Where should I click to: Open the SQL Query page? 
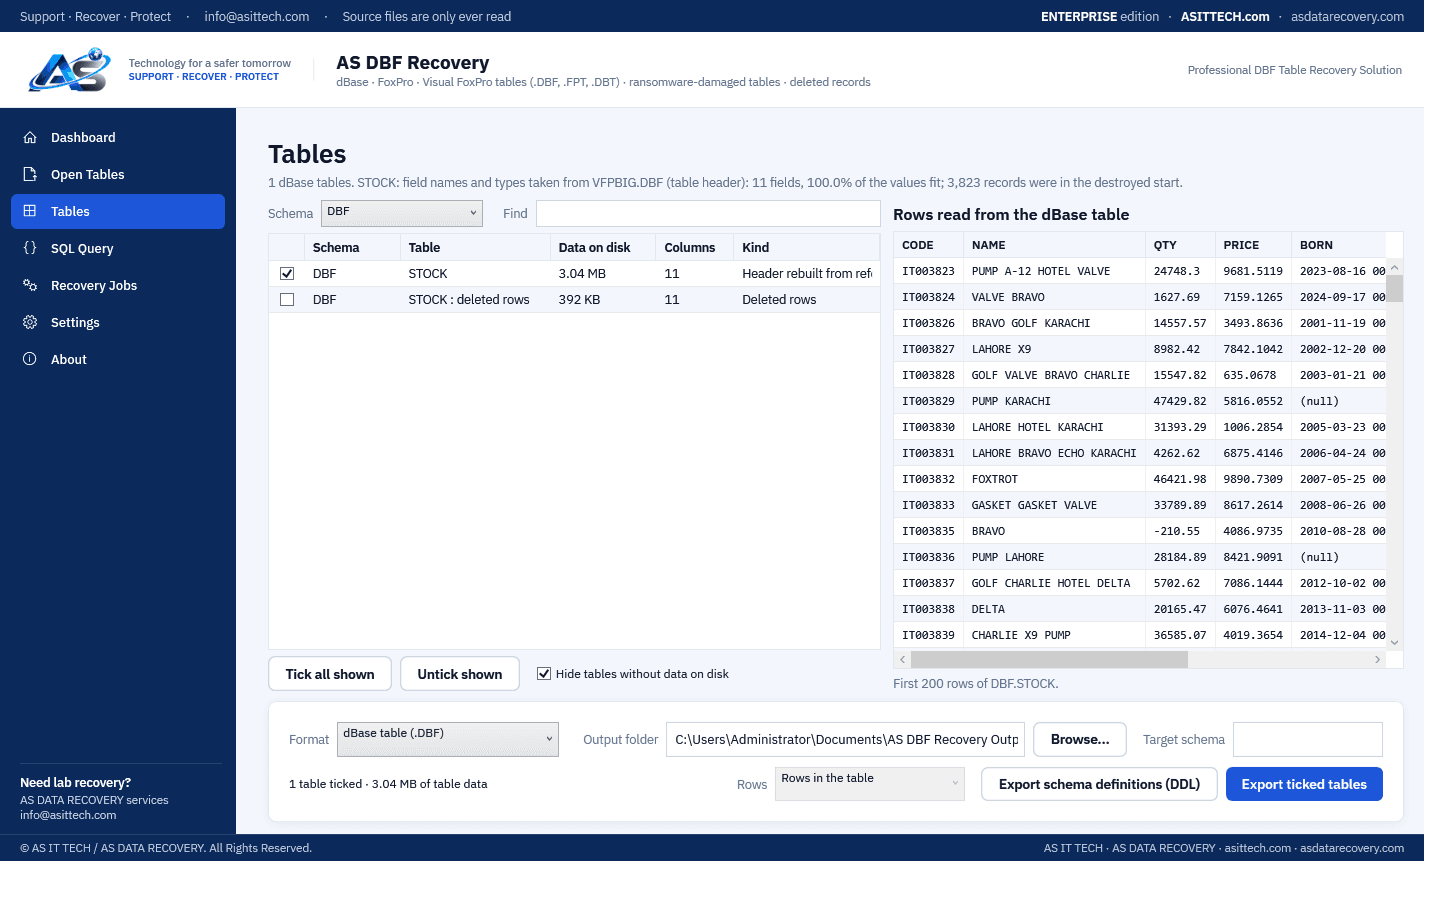coord(118,248)
